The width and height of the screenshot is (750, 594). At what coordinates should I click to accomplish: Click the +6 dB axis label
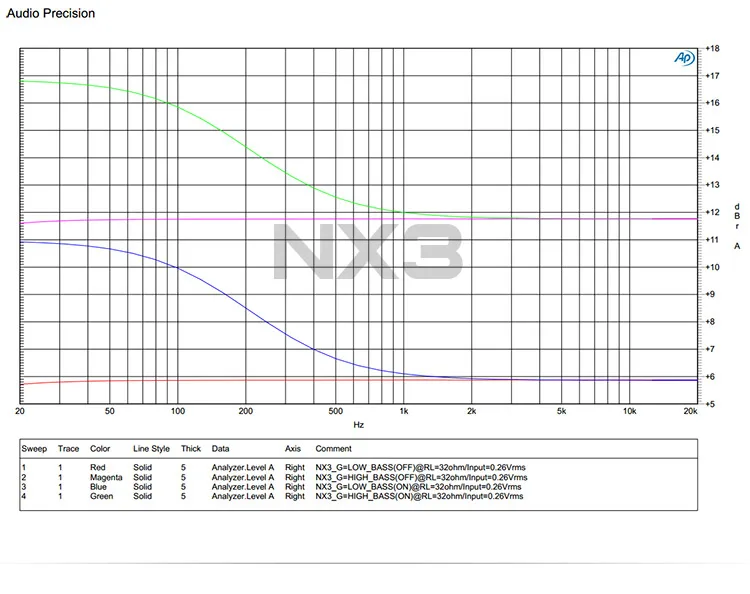pos(710,377)
